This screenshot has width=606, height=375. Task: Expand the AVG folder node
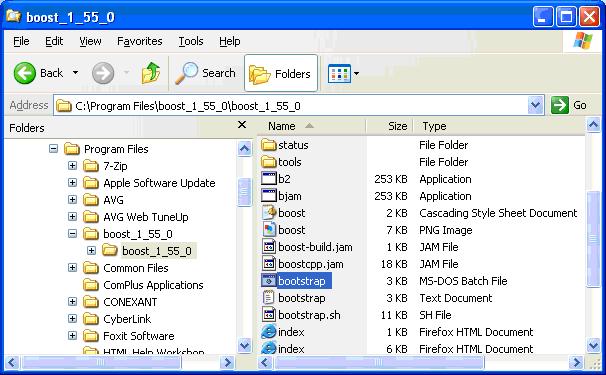(x=72, y=199)
